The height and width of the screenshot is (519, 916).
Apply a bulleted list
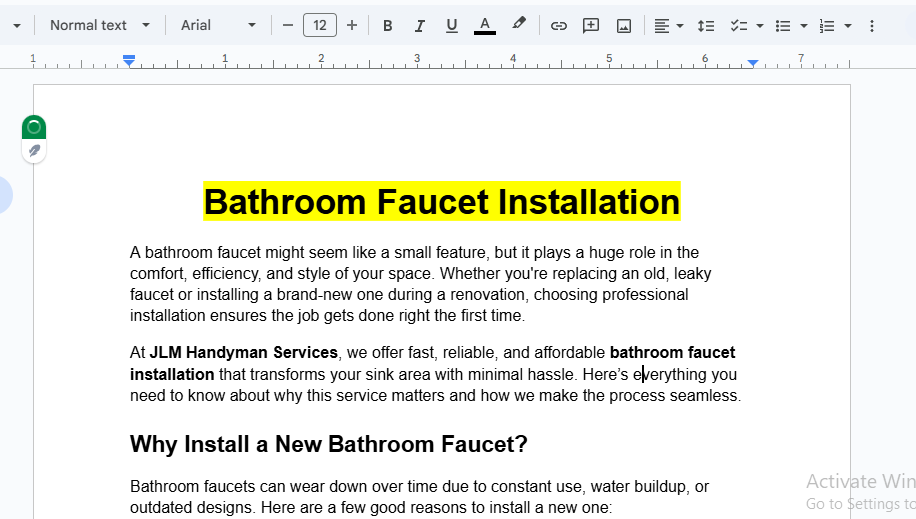[x=783, y=26]
